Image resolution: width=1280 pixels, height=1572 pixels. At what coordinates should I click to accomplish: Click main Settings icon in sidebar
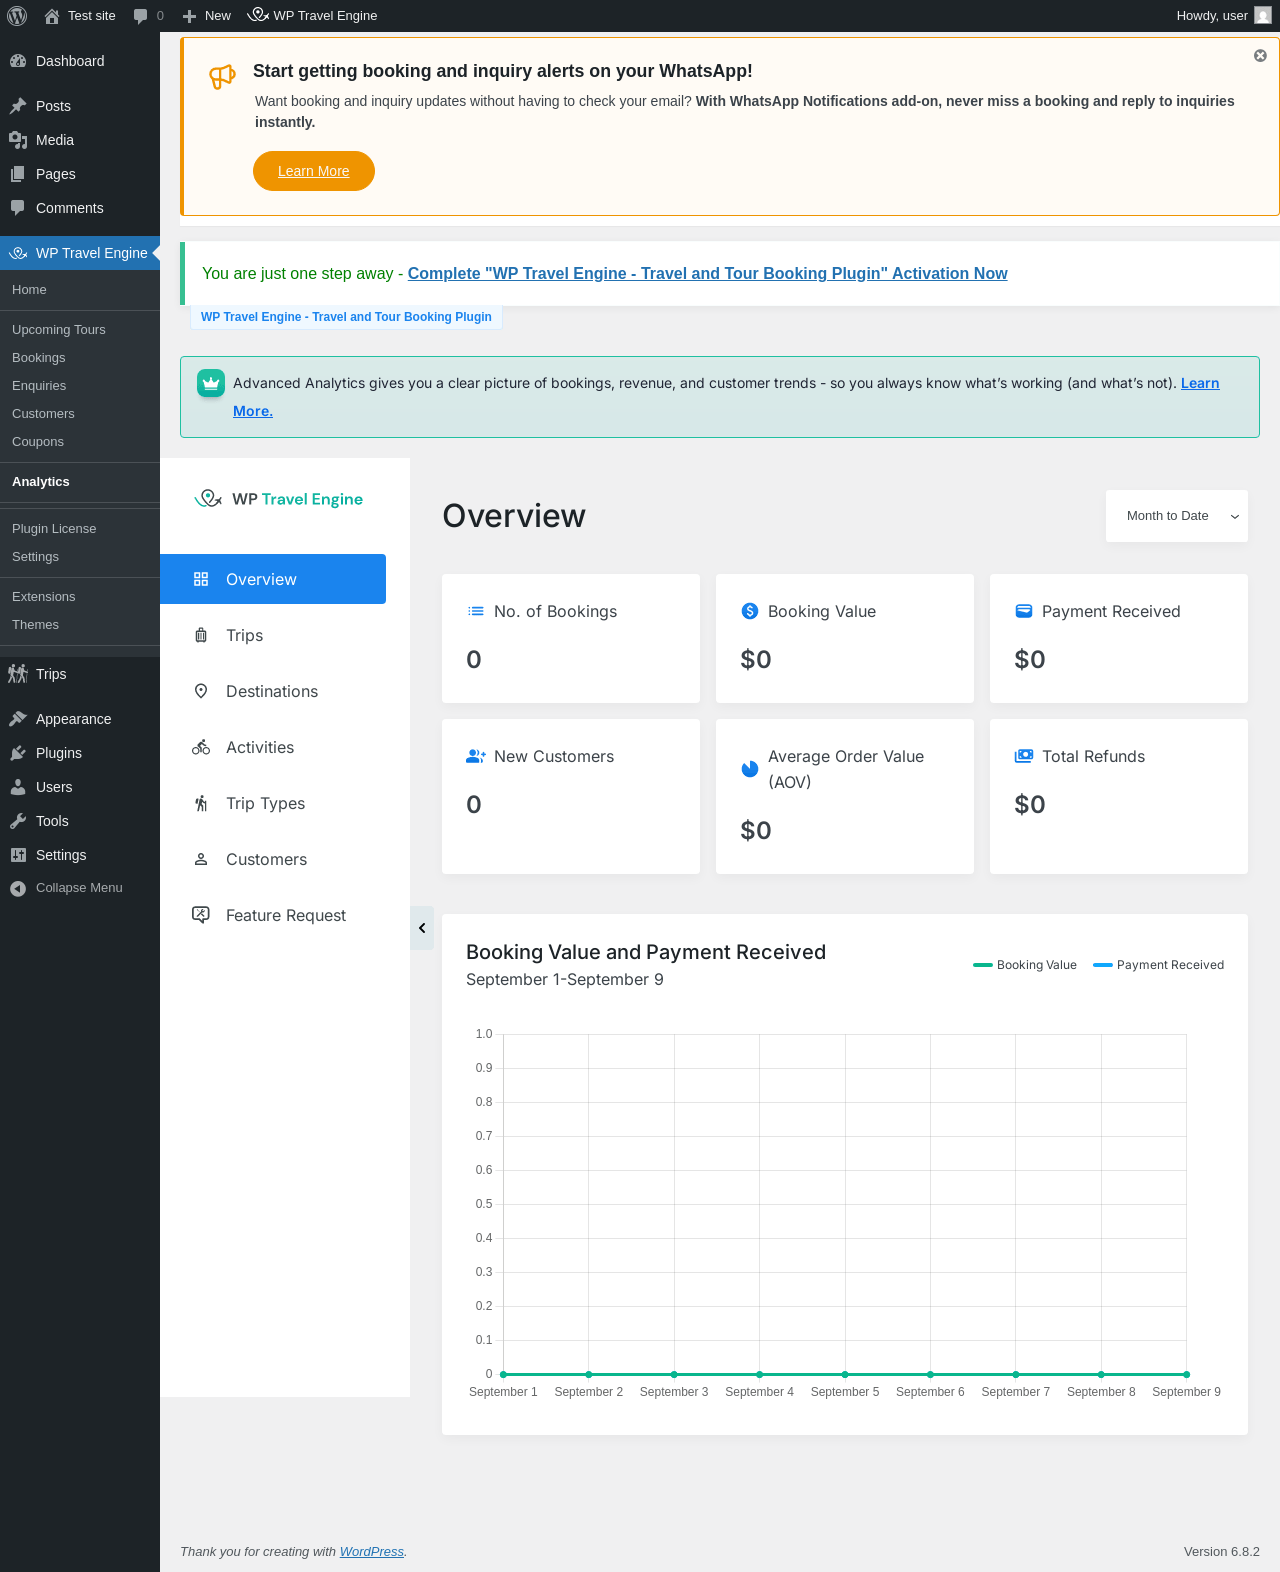point(18,855)
